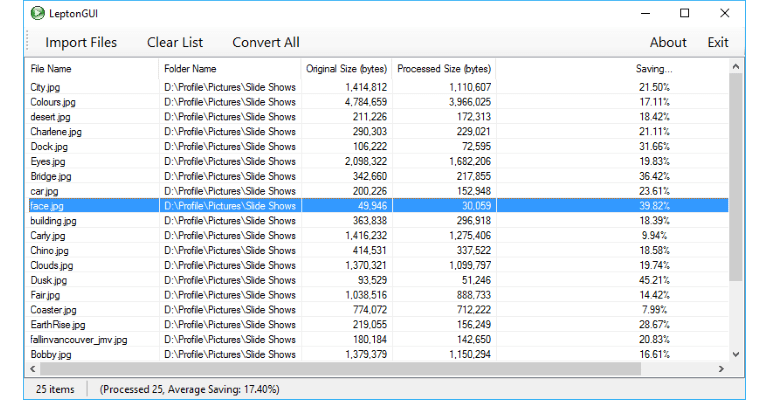Screen dimensions: 770x400
Task: Select the Colours.jpg file entry
Action: coord(54,102)
